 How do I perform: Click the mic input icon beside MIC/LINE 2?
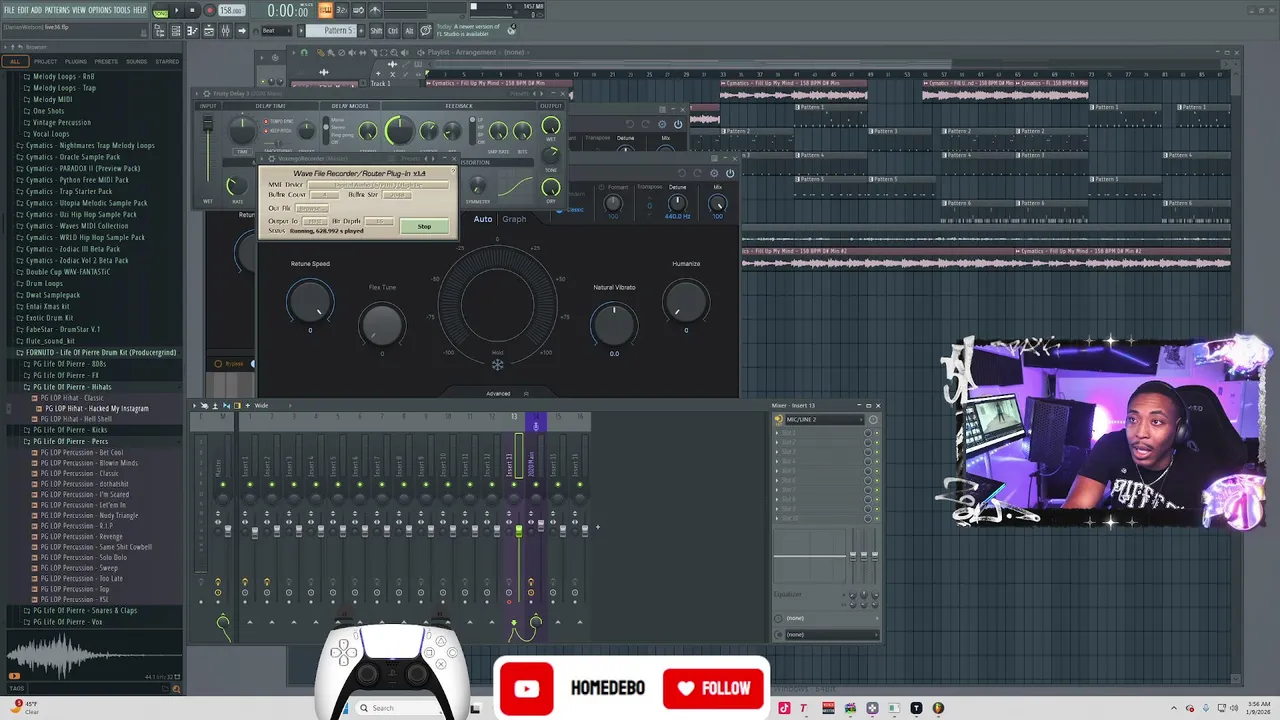point(779,419)
